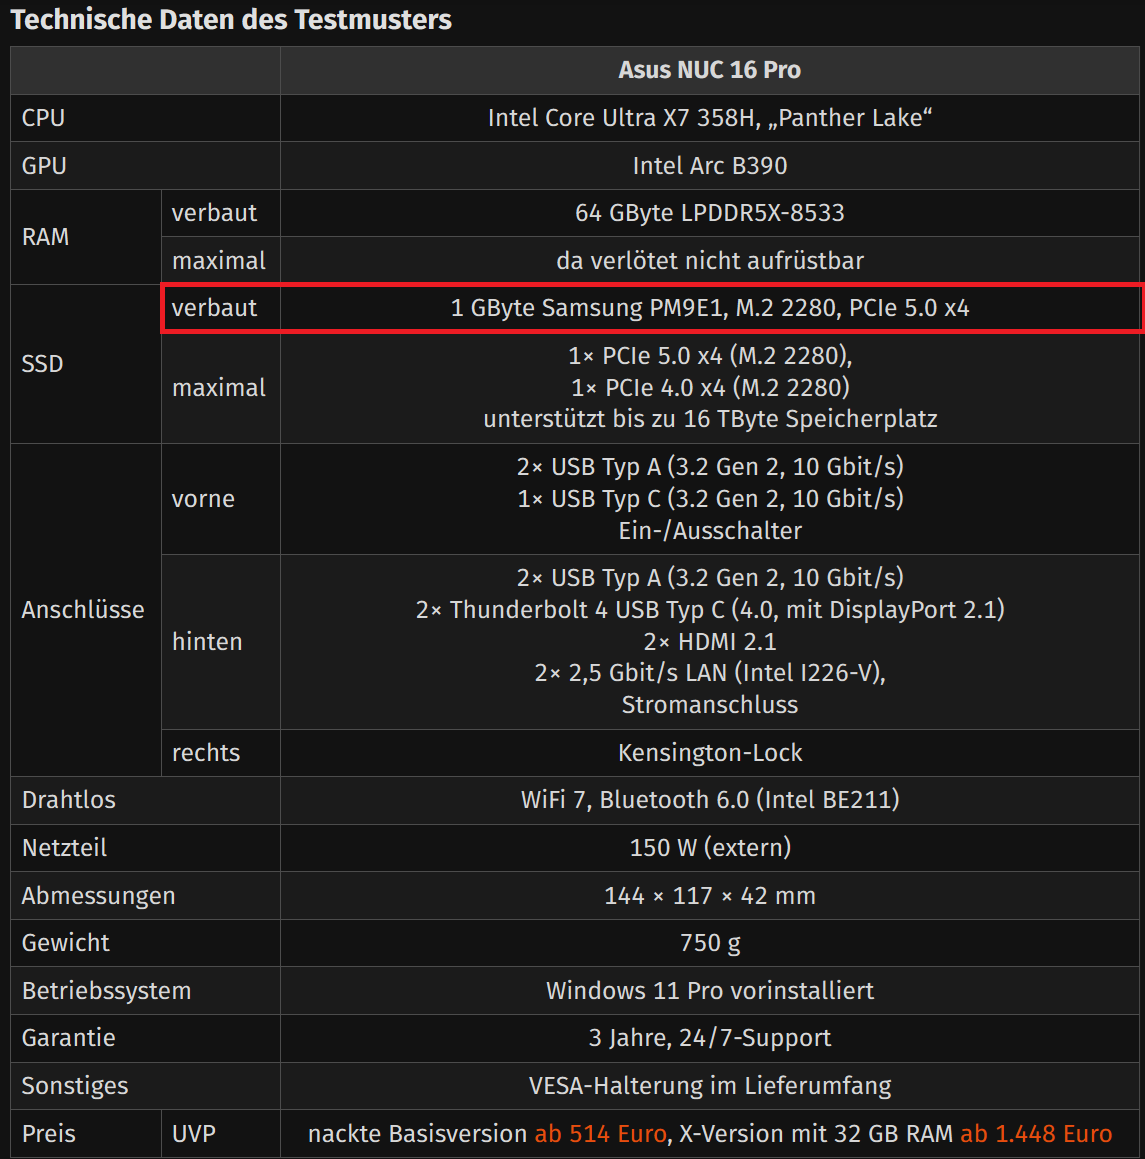Select the 'vorne' sub-label
Image resolution: width=1145 pixels, height=1159 pixels.
(203, 499)
